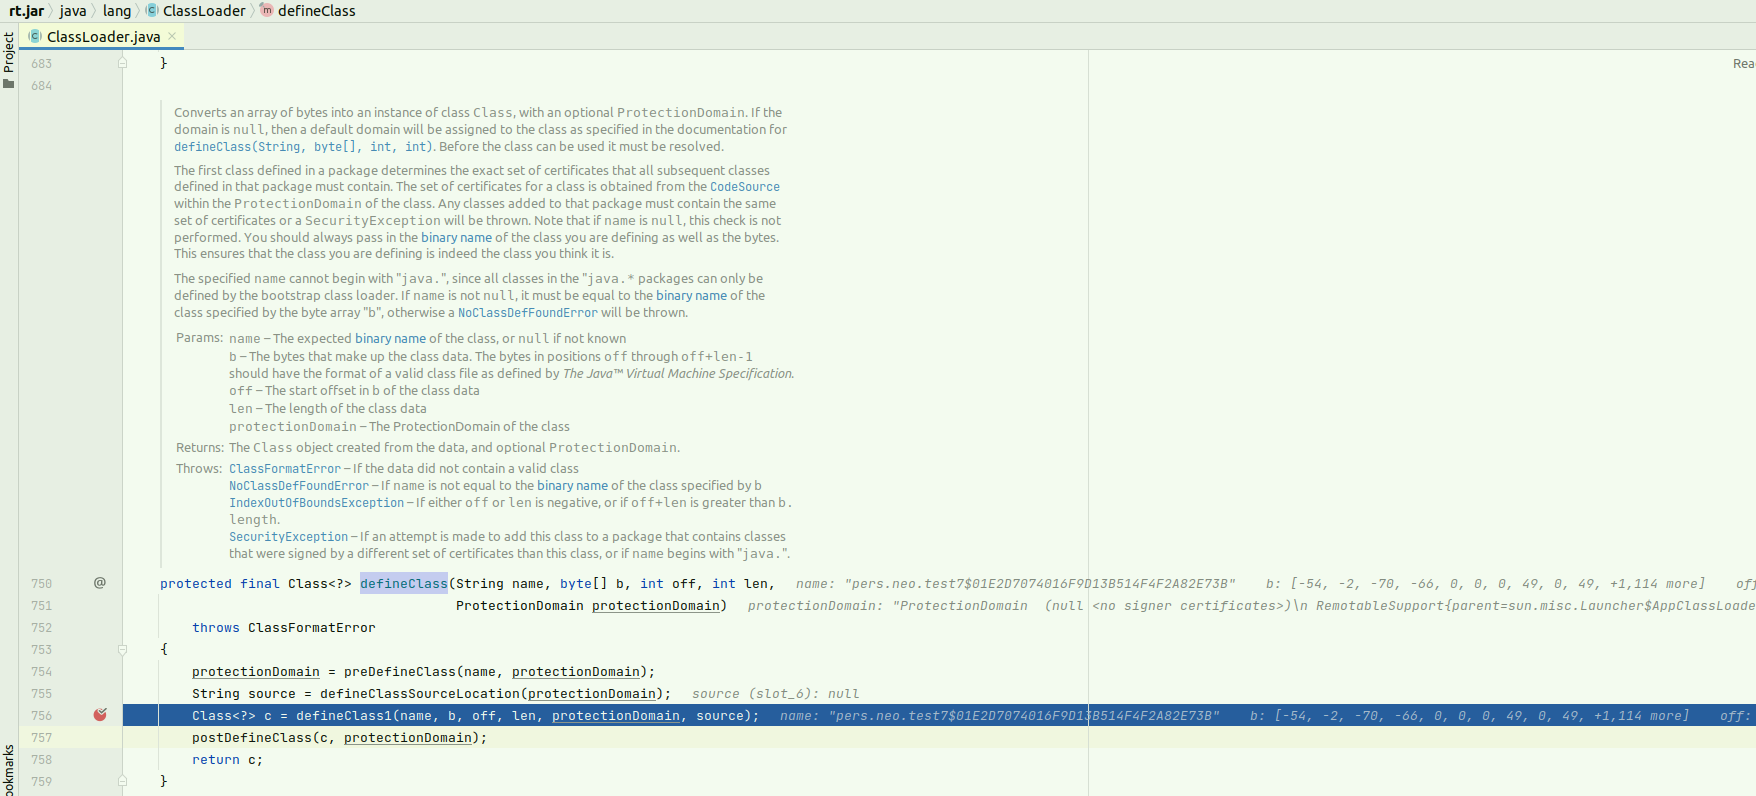Open the CodeSource doc link
1756x796 pixels.
tap(745, 187)
